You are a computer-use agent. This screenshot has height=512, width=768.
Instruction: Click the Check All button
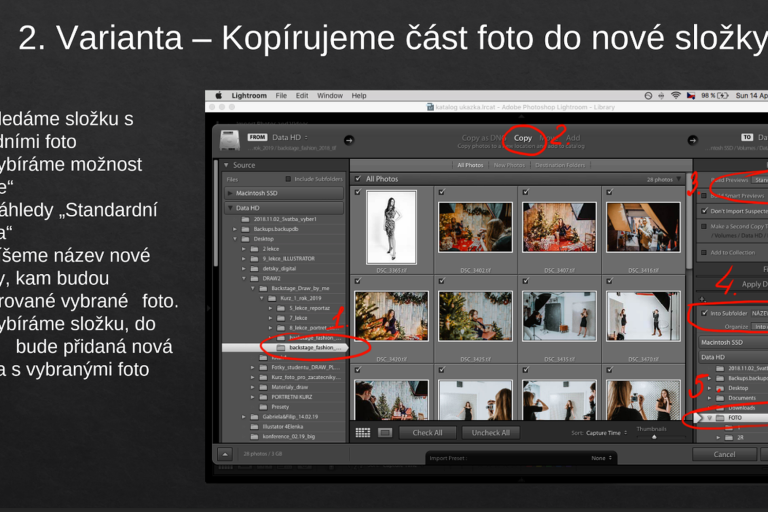coord(427,433)
